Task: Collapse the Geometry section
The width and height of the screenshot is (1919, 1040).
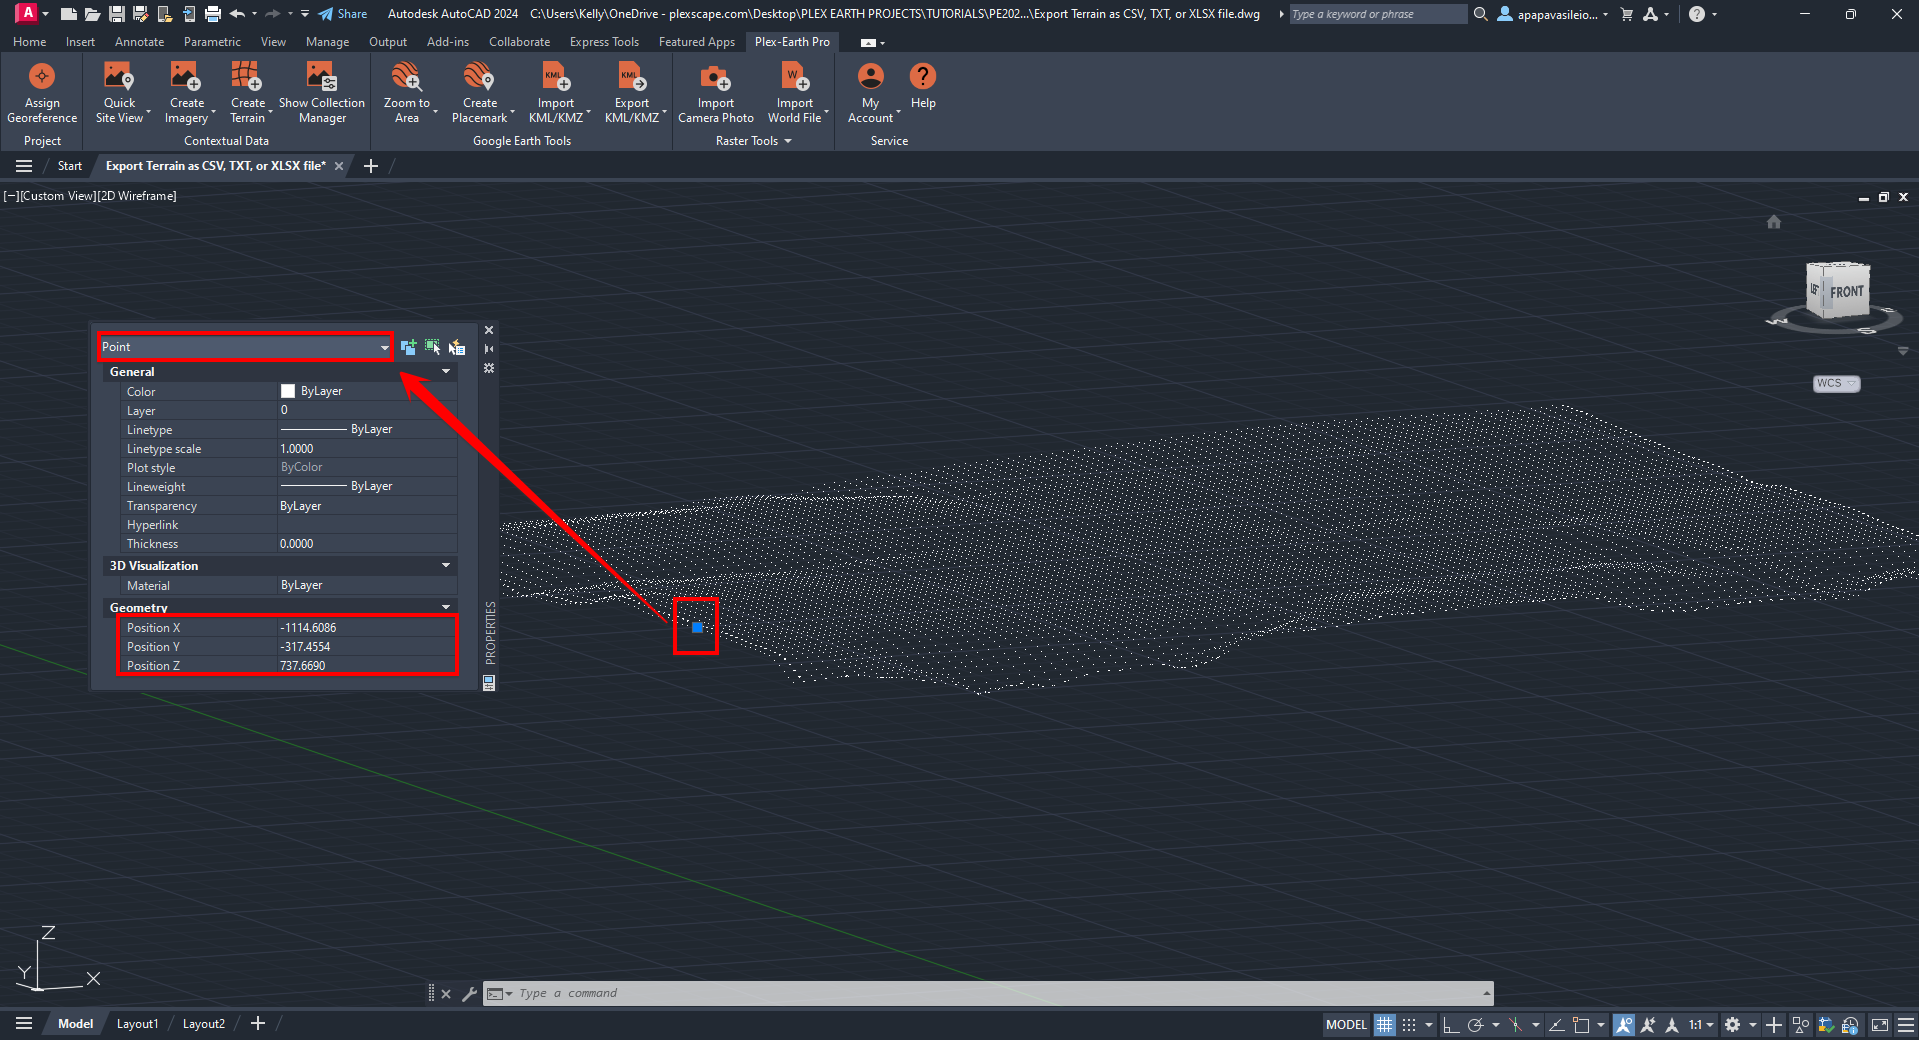Action: click(446, 607)
